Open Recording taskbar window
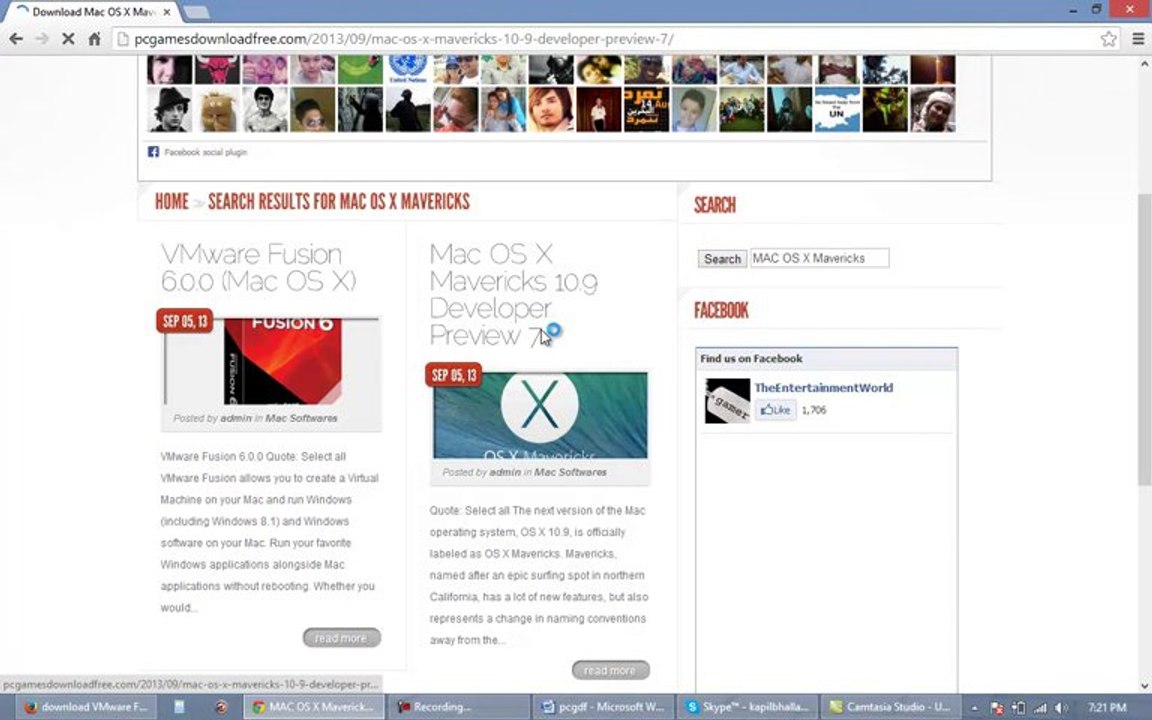Image resolution: width=1152 pixels, height=720 pixels. coord(458,708)
